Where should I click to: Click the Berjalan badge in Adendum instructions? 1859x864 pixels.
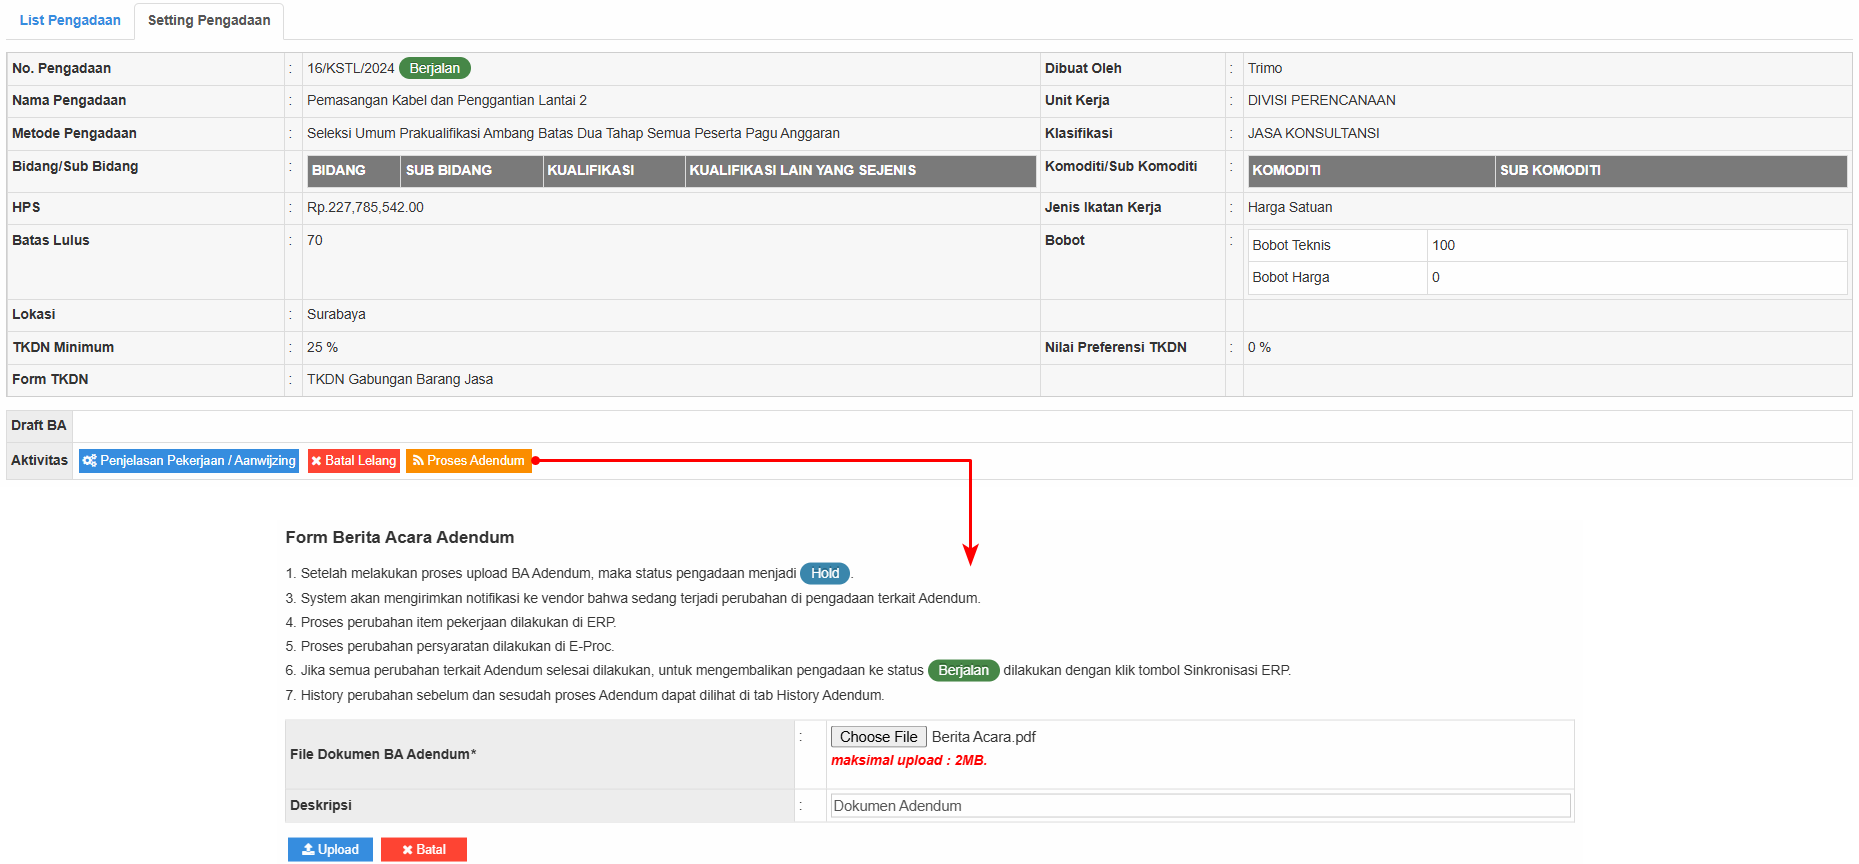coord(963,671)
